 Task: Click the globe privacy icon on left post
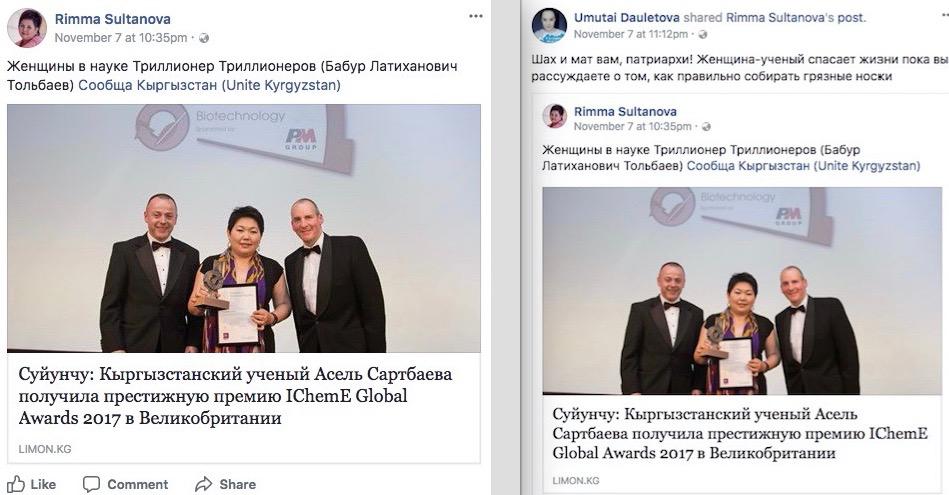pos(204,38)
